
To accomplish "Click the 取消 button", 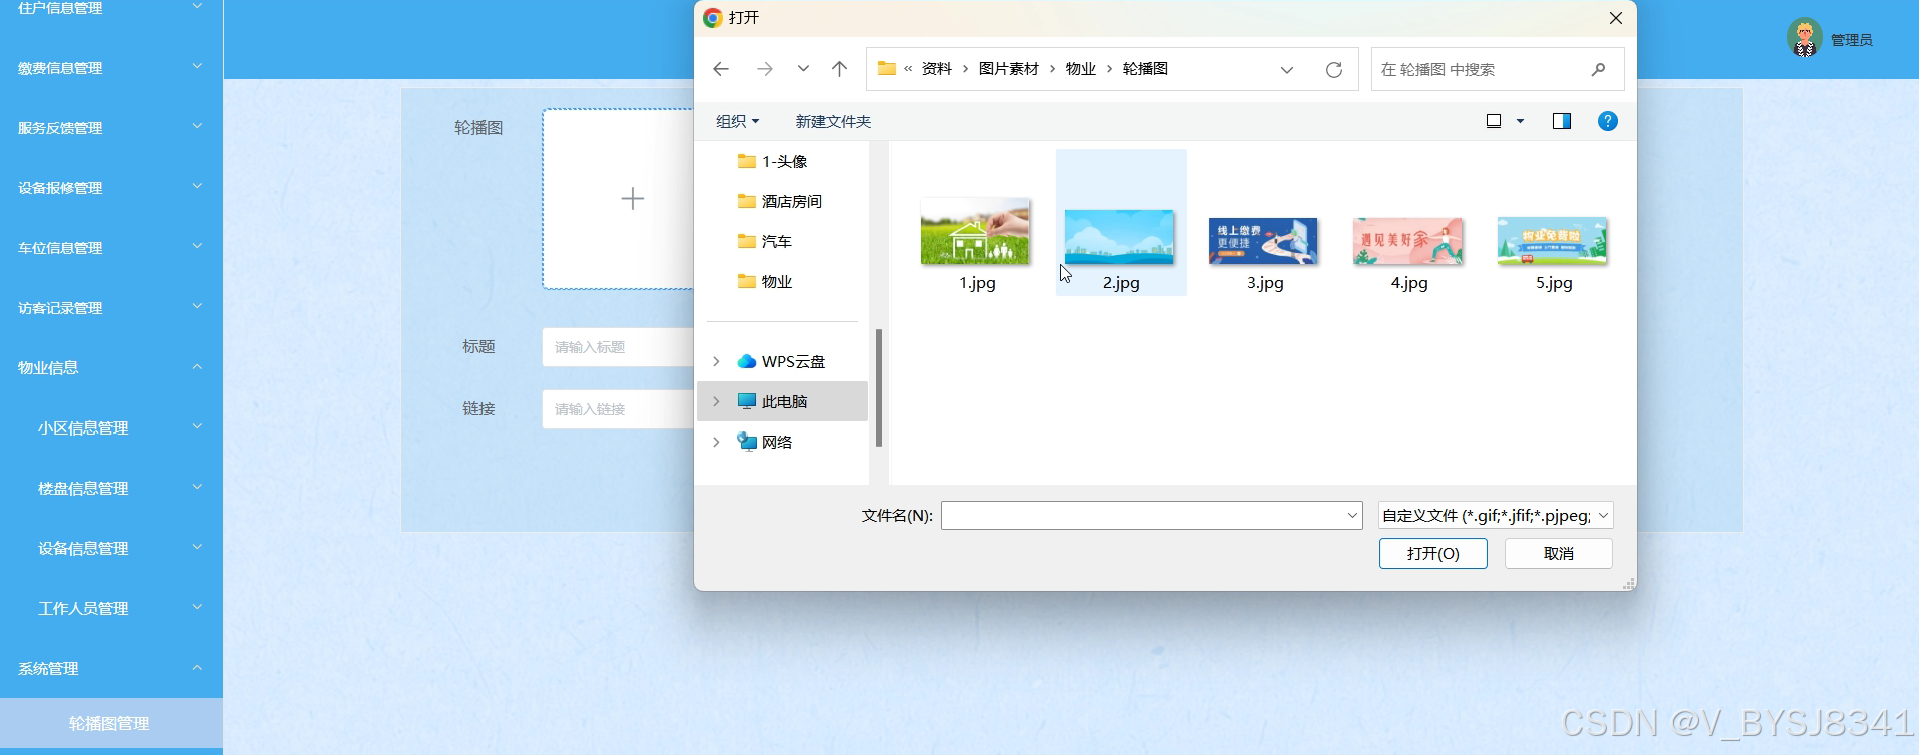I will point(1558,553).
